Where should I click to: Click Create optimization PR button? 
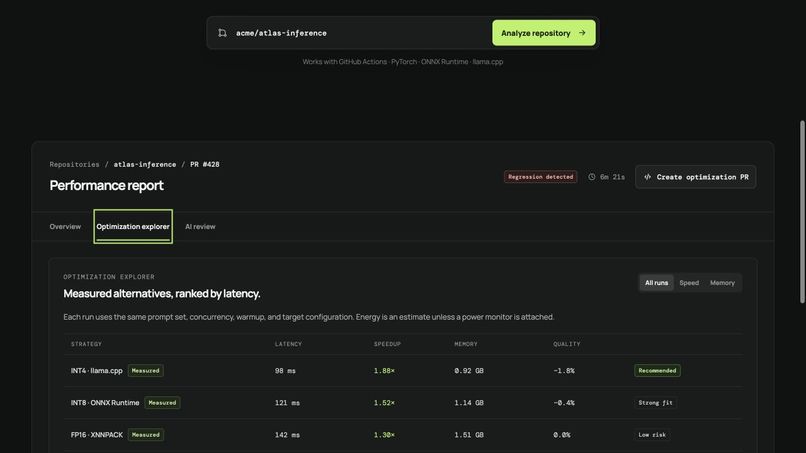[x=695, y=177]
